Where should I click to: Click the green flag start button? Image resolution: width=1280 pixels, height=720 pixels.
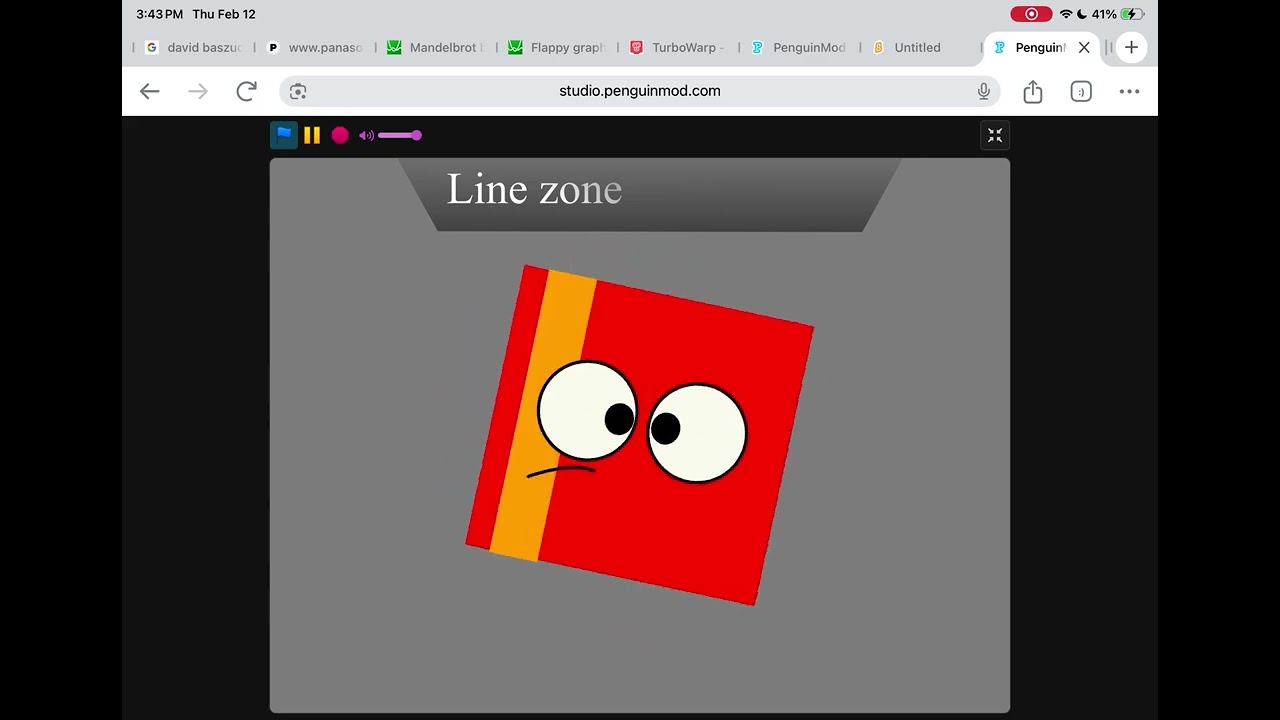[284, 135]
